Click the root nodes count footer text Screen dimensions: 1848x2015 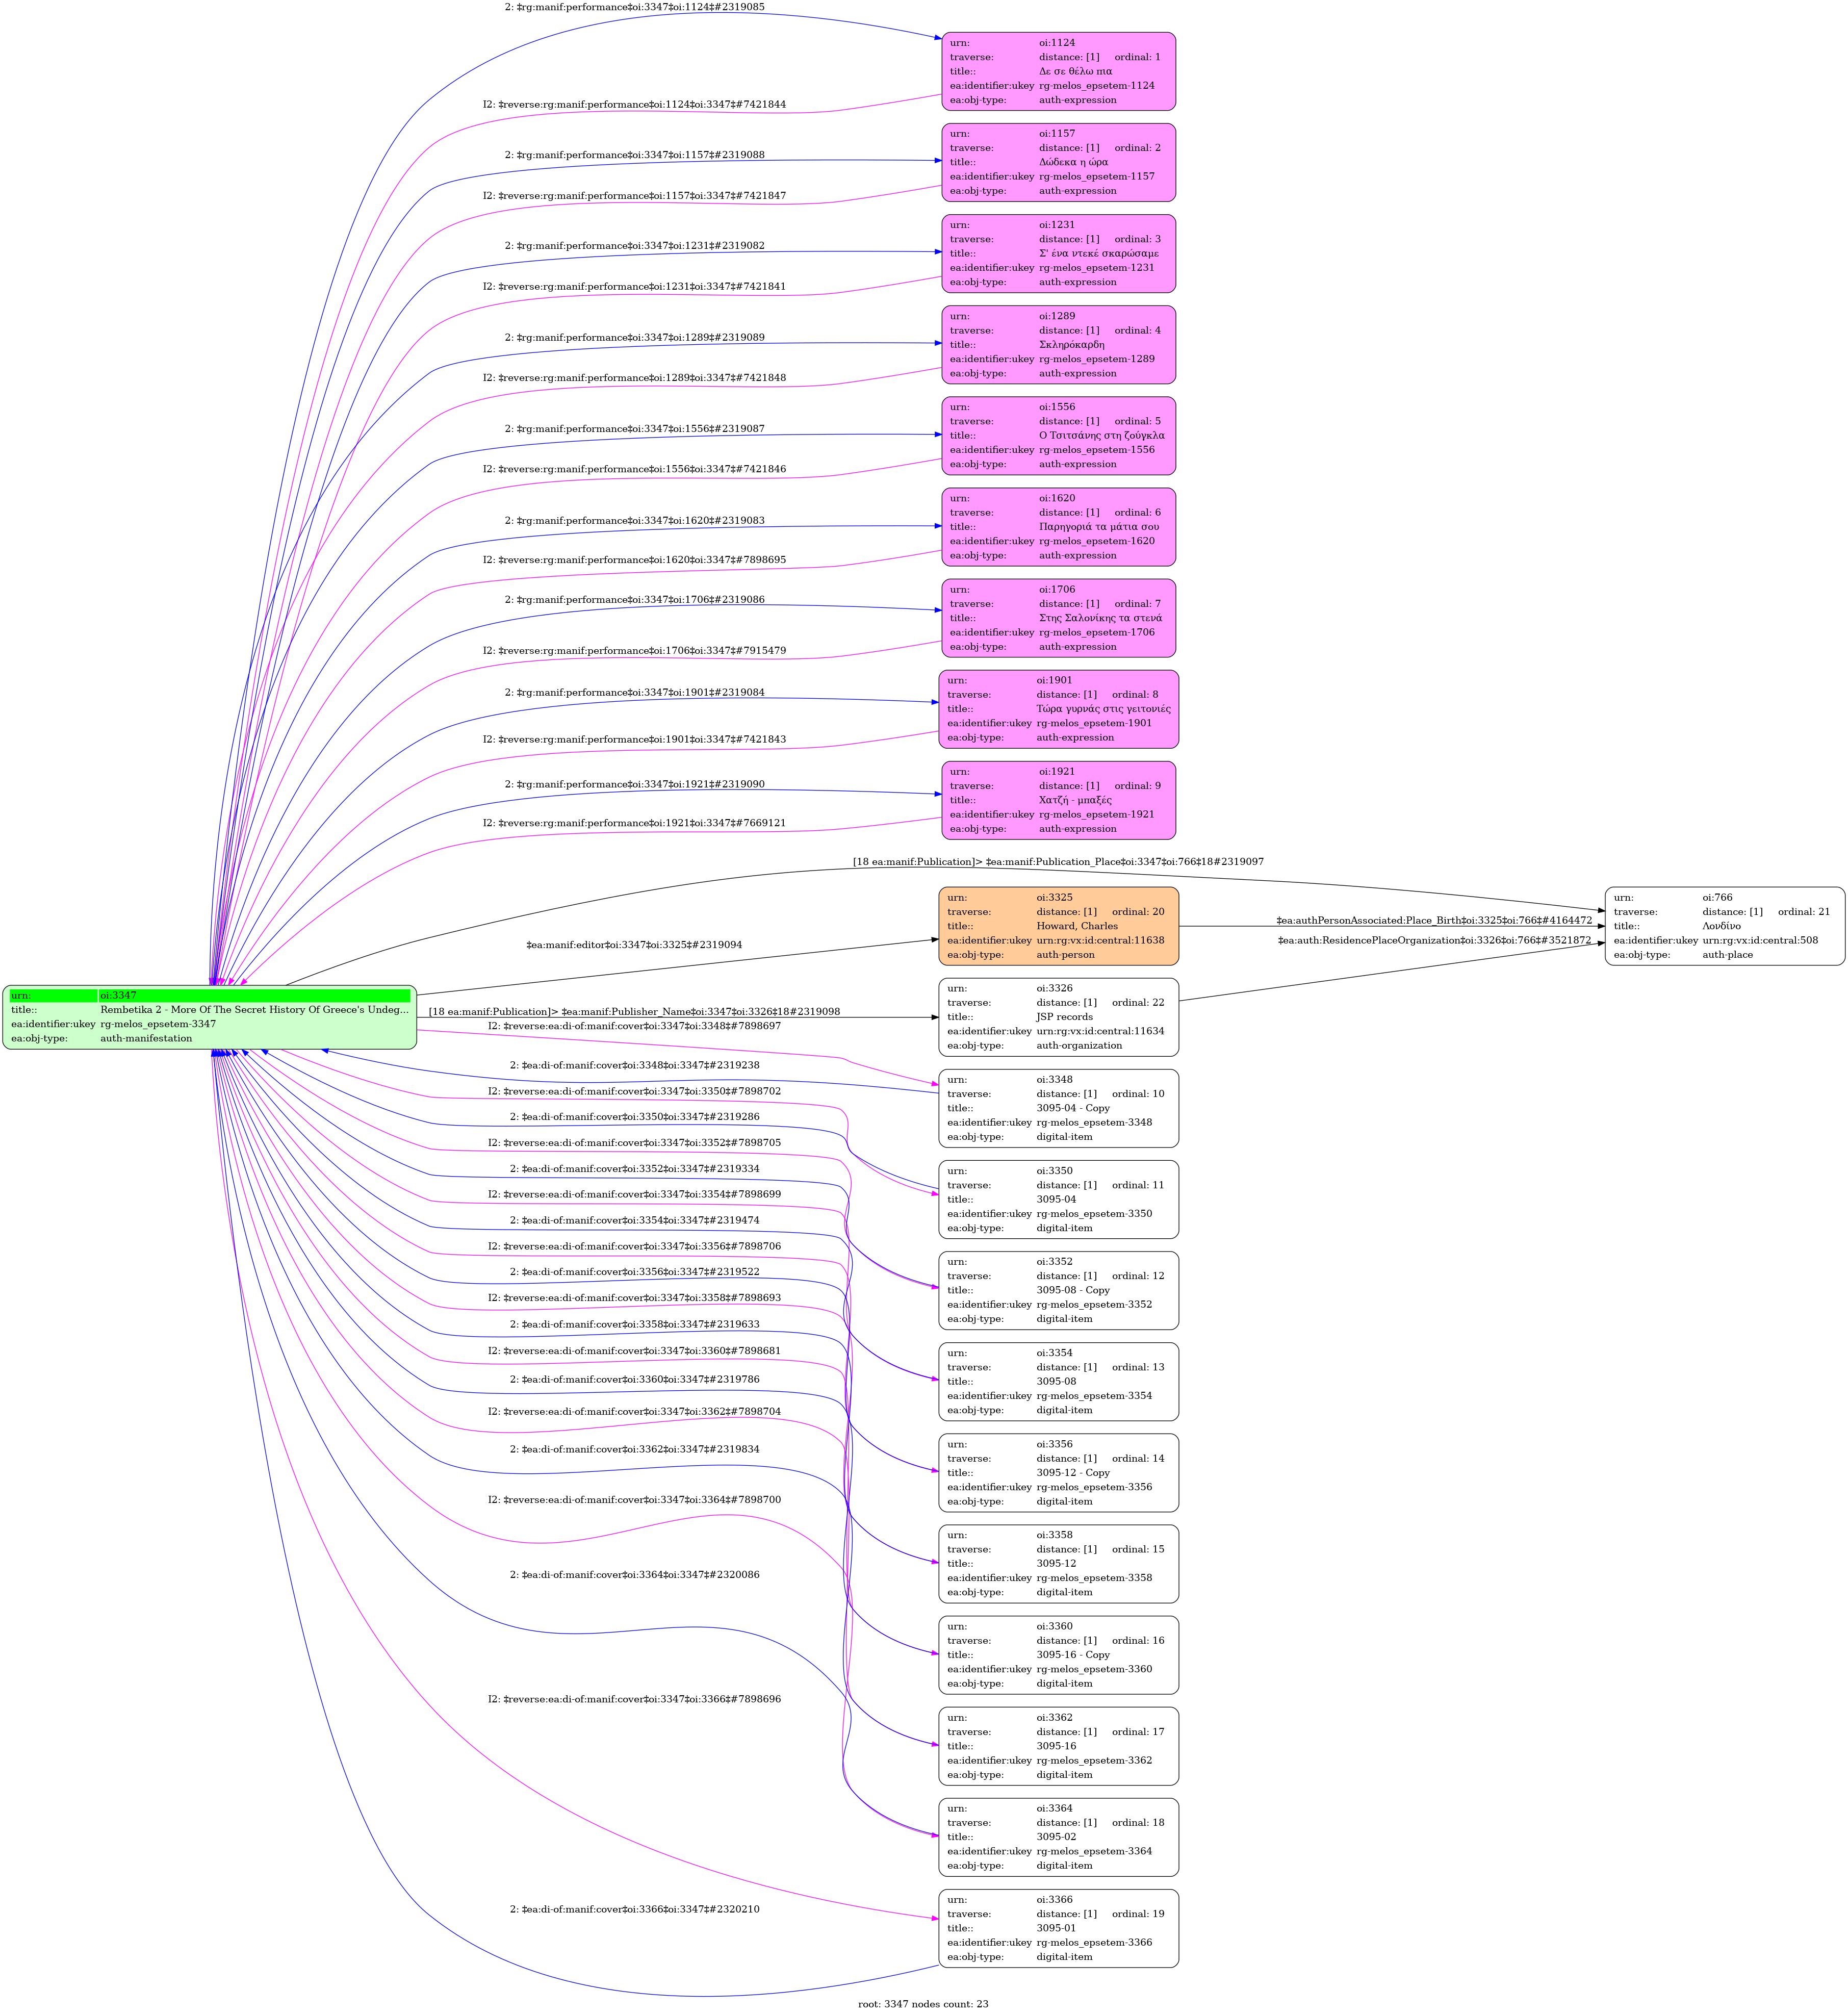coord(923,2003)
